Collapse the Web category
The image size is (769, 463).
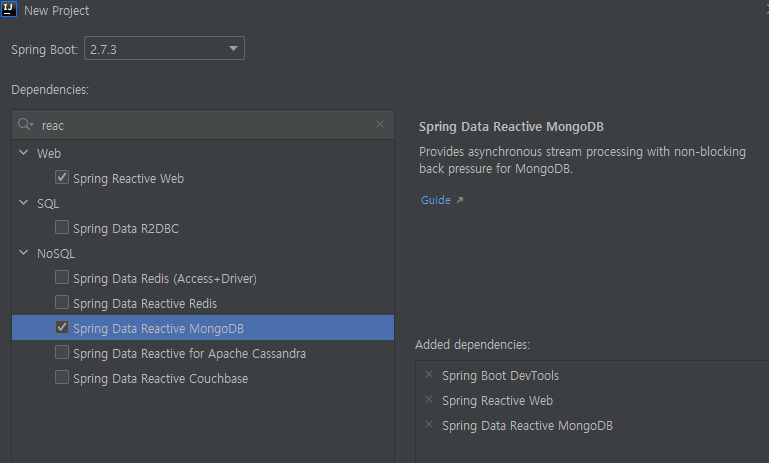tap(23, 154)
